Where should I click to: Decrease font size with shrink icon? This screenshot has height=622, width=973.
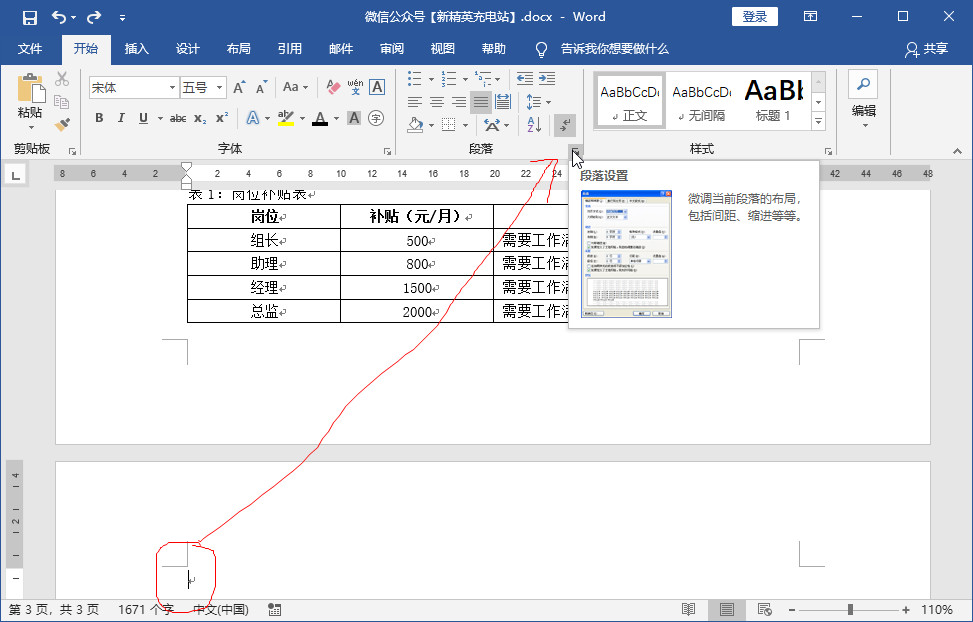click(262, 88)
